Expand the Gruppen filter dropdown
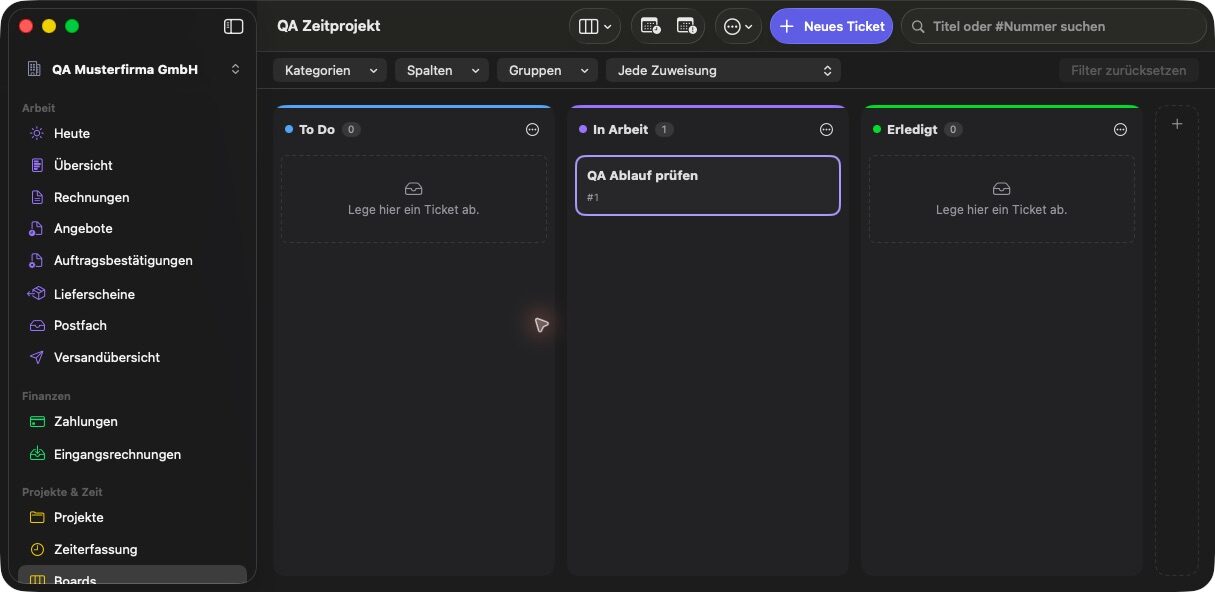This screenshot has width=1215, height=592. pos(547,70)
